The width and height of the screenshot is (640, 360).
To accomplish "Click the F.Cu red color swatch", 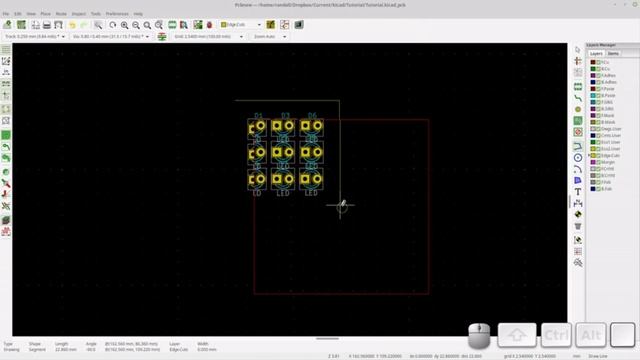I will pyautogui.click(x=593, y=62).
